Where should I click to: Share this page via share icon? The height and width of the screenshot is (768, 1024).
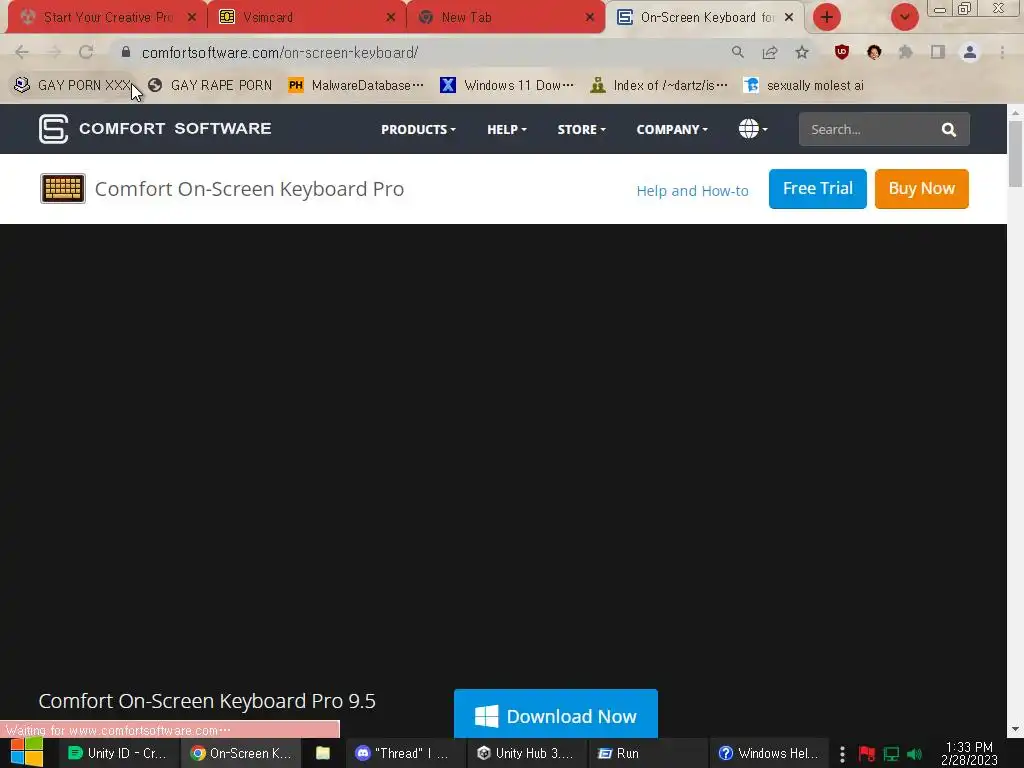770,52
